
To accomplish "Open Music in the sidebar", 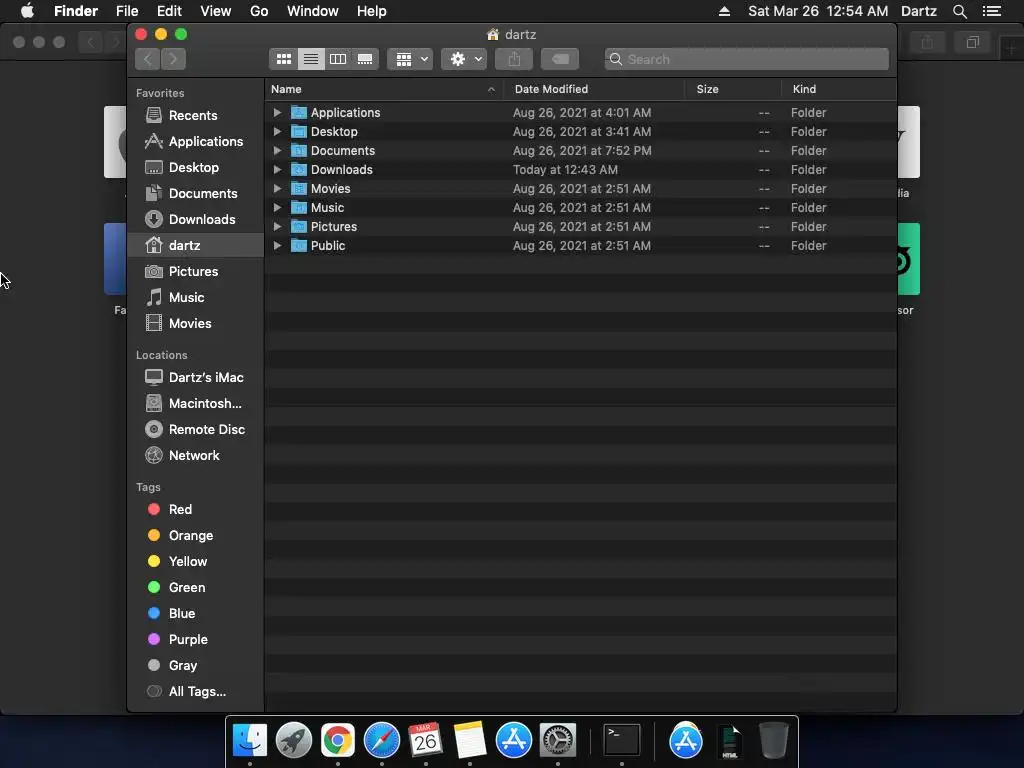I will 195,297.
